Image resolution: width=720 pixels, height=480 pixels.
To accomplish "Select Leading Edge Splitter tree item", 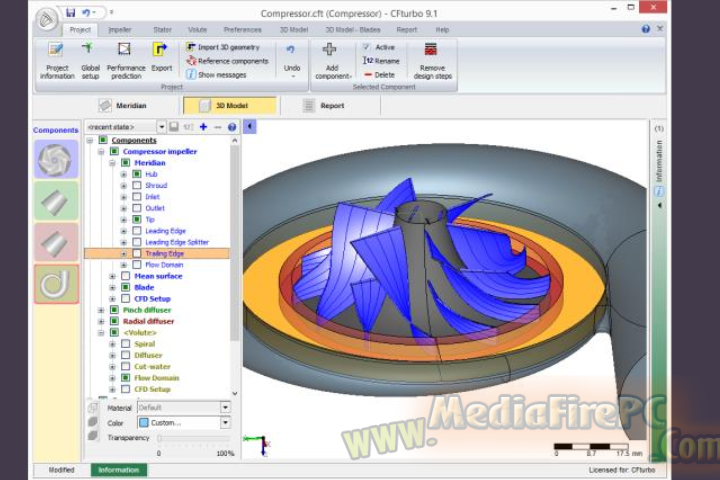I will [x=177, y=242].
